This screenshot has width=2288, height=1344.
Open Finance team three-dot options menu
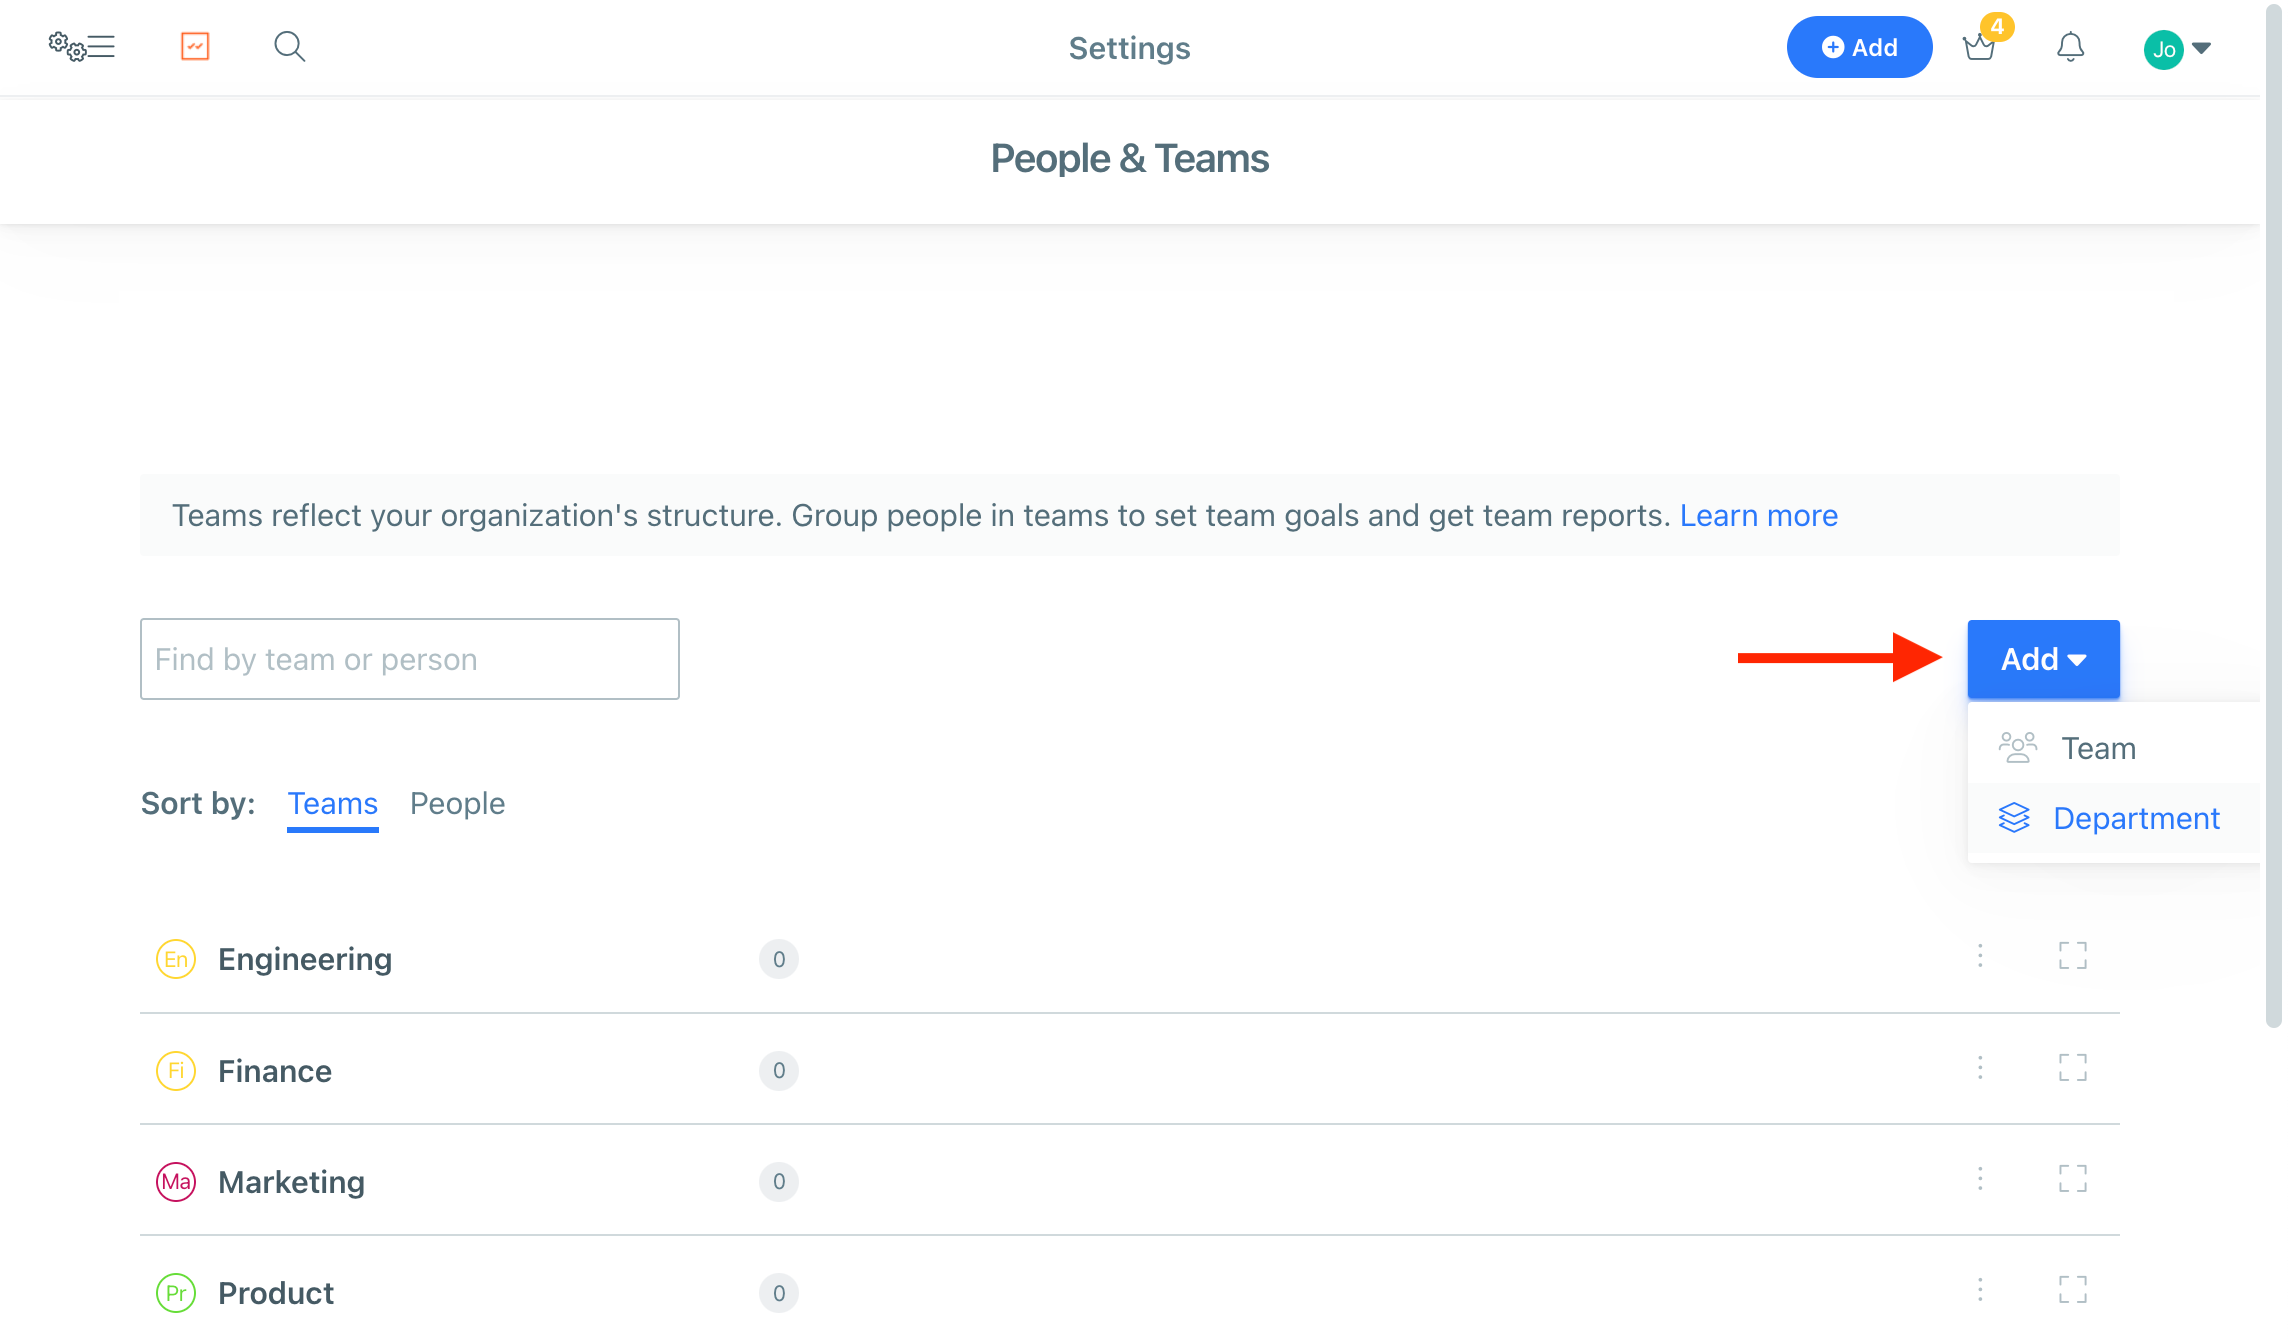[x=1980, y=1068]
